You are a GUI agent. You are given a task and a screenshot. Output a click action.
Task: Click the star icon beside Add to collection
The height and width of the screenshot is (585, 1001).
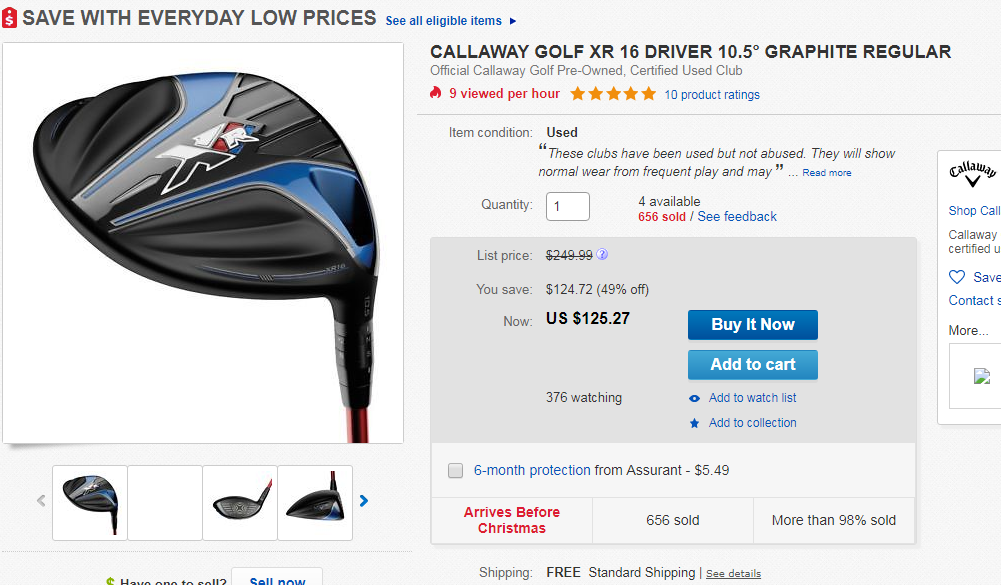click(695, 423)
